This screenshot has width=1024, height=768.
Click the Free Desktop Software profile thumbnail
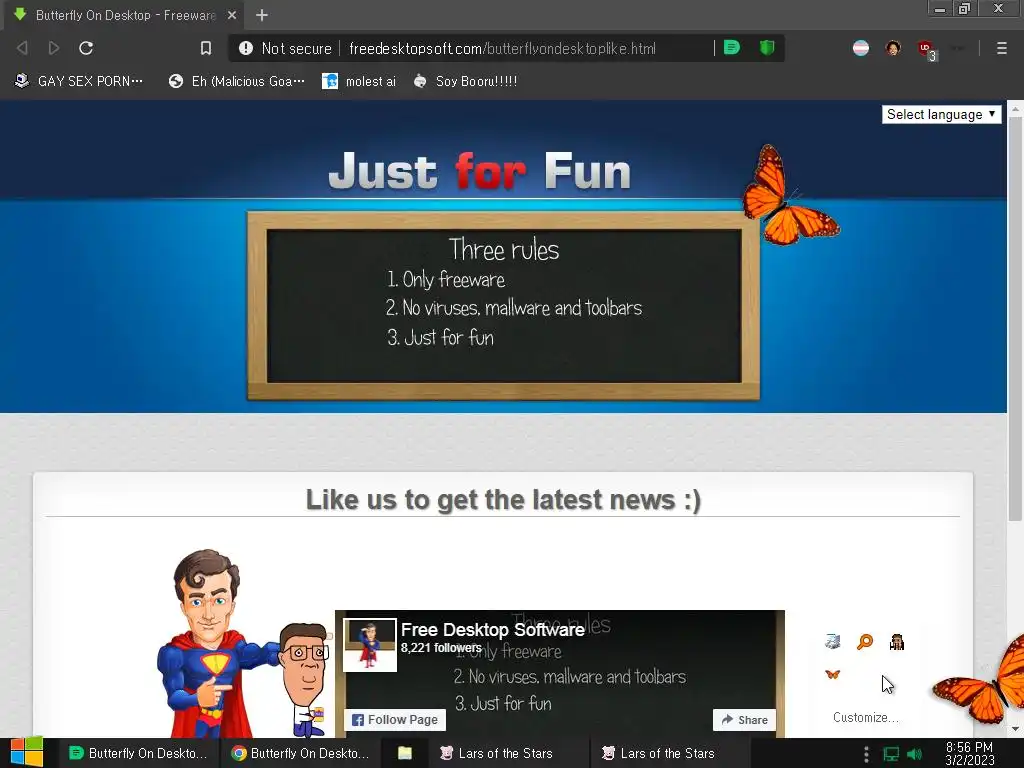click(x=370, y=645)
